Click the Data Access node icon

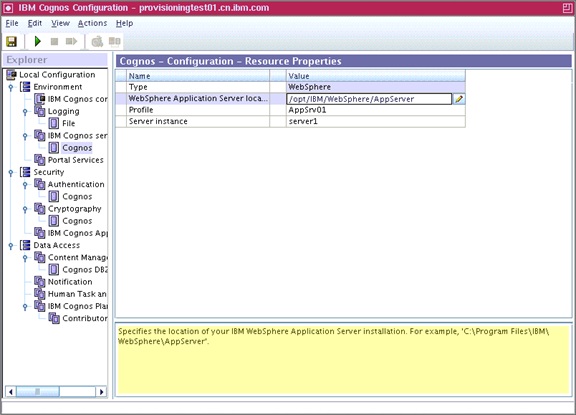25,245
